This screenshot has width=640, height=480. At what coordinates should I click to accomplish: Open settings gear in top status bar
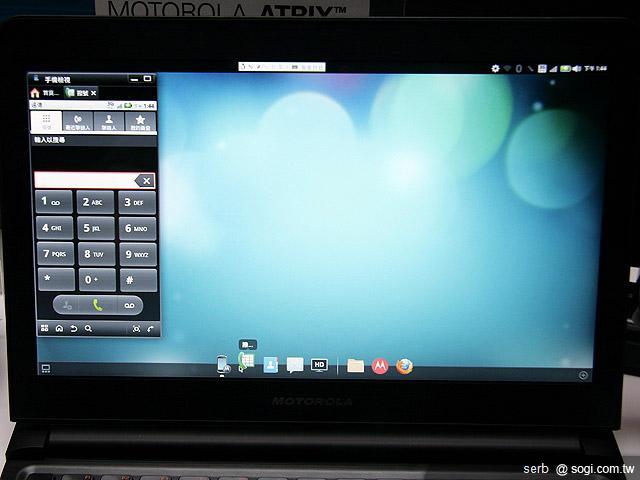tap(495, 69)
